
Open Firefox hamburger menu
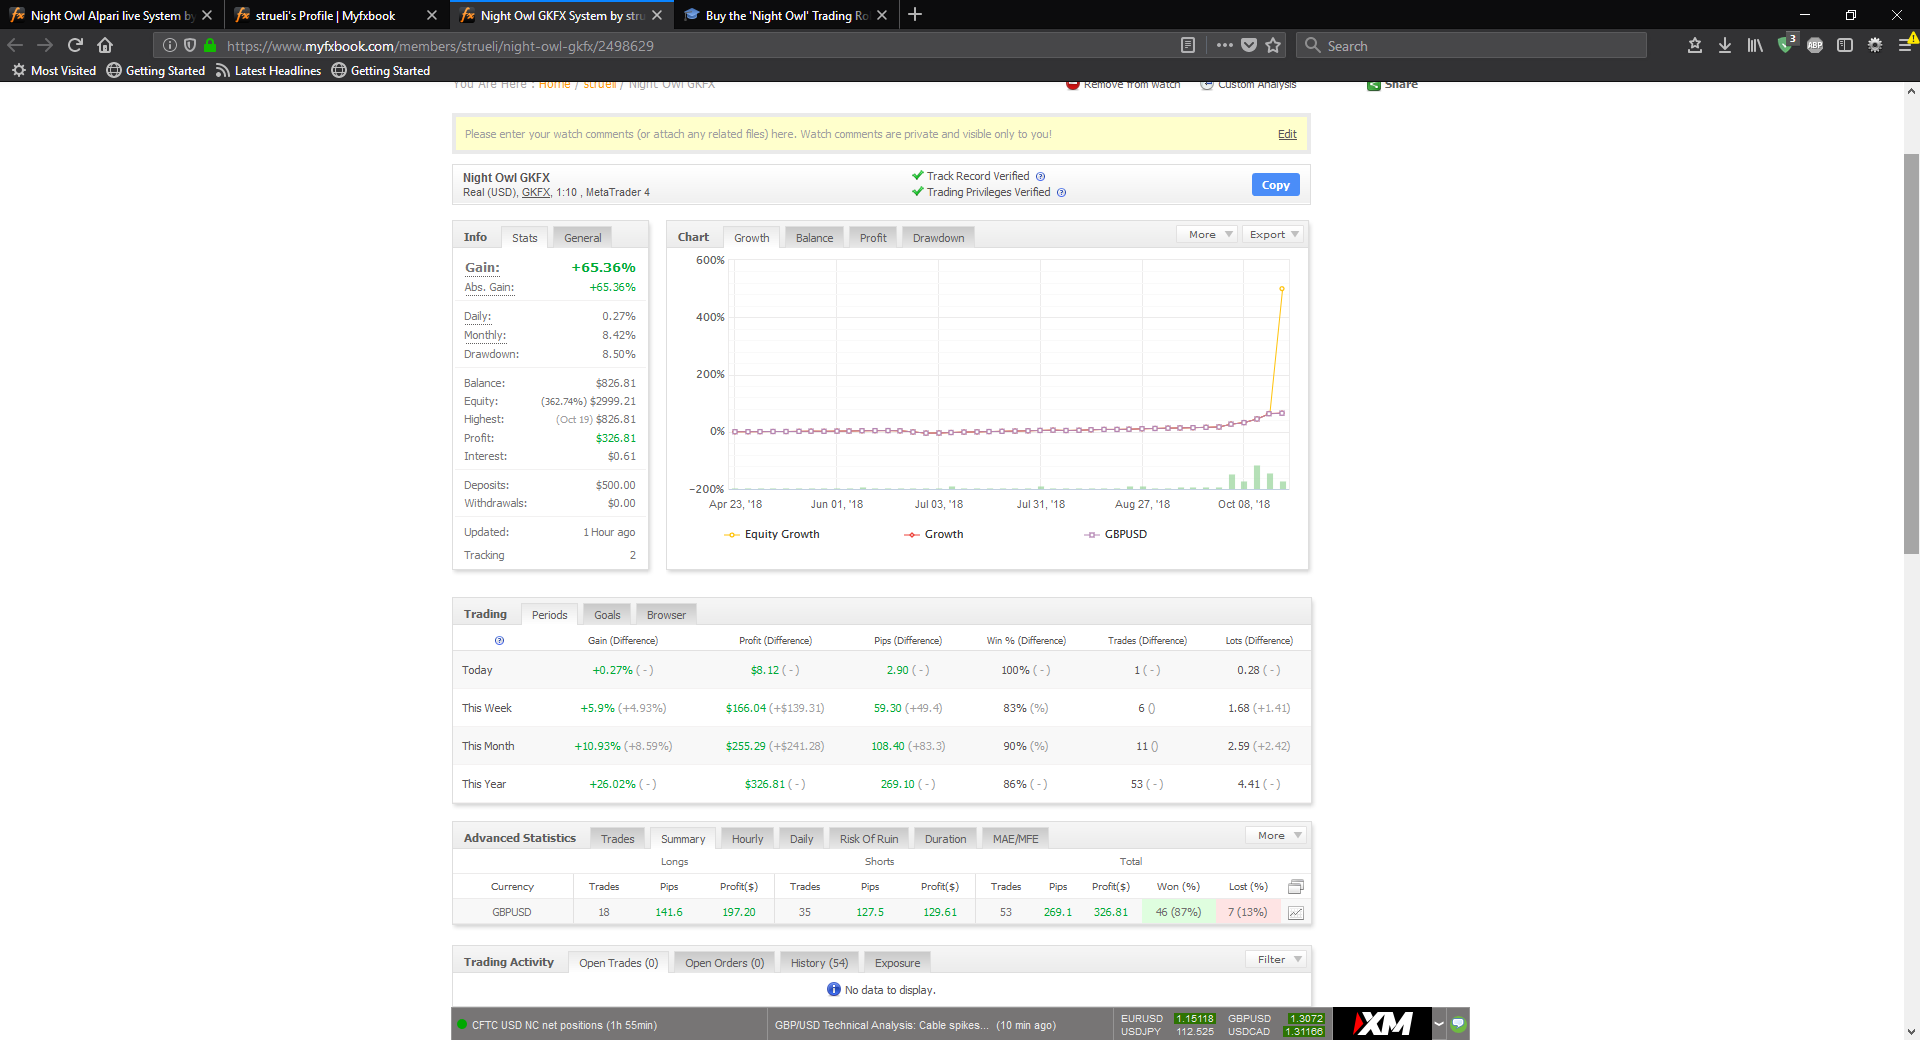tap(1905, 45)
